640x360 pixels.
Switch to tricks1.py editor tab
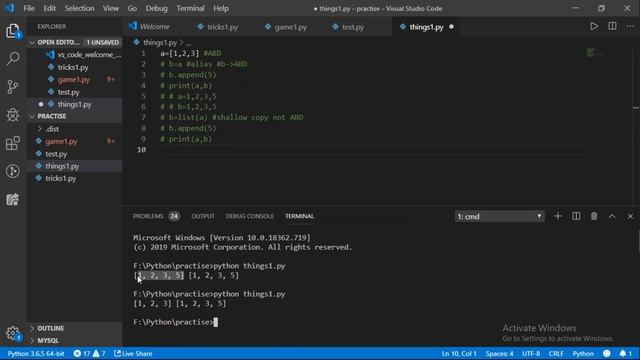tap(222, 27)
